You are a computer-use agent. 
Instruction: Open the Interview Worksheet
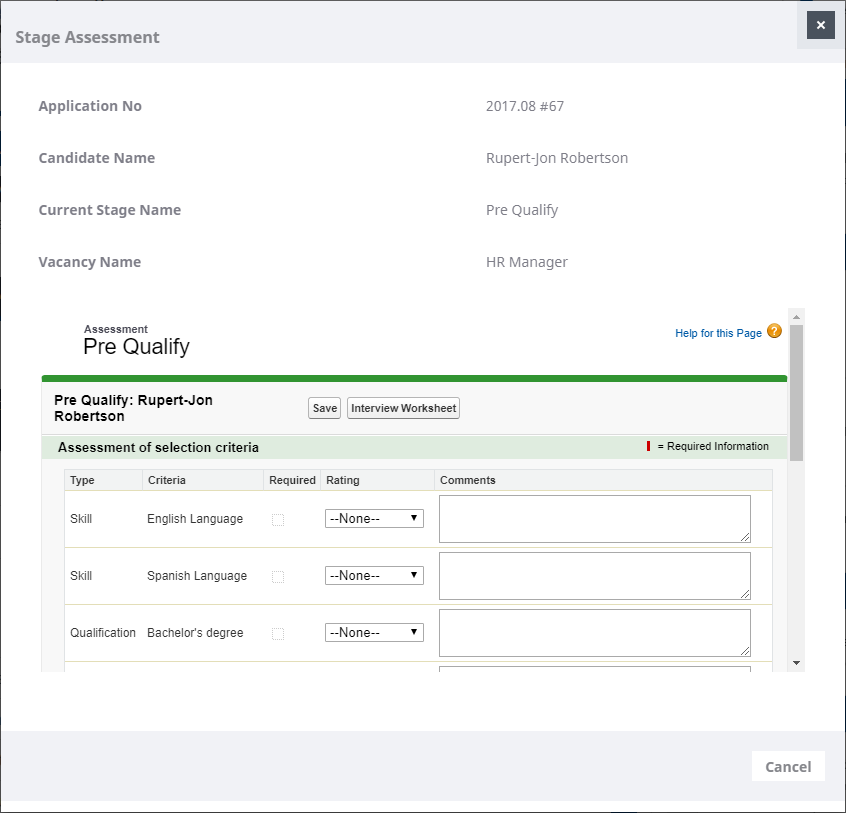tap(403, 408)
